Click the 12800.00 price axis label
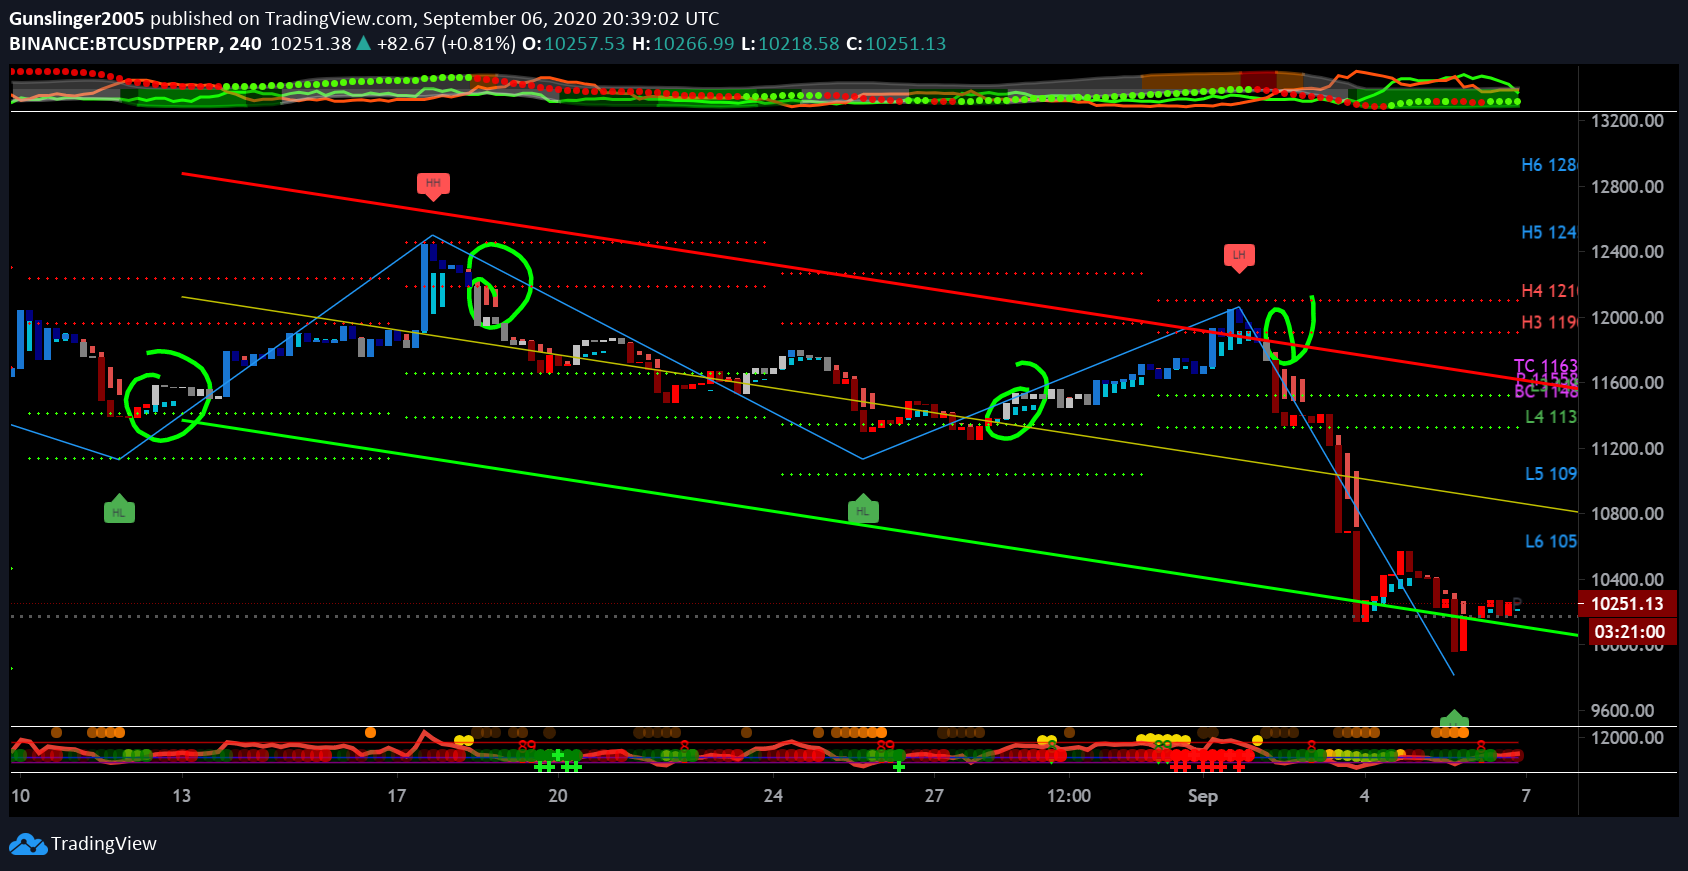The image size is (1688, 871). pyautogui.click(x=1627, y=187)
